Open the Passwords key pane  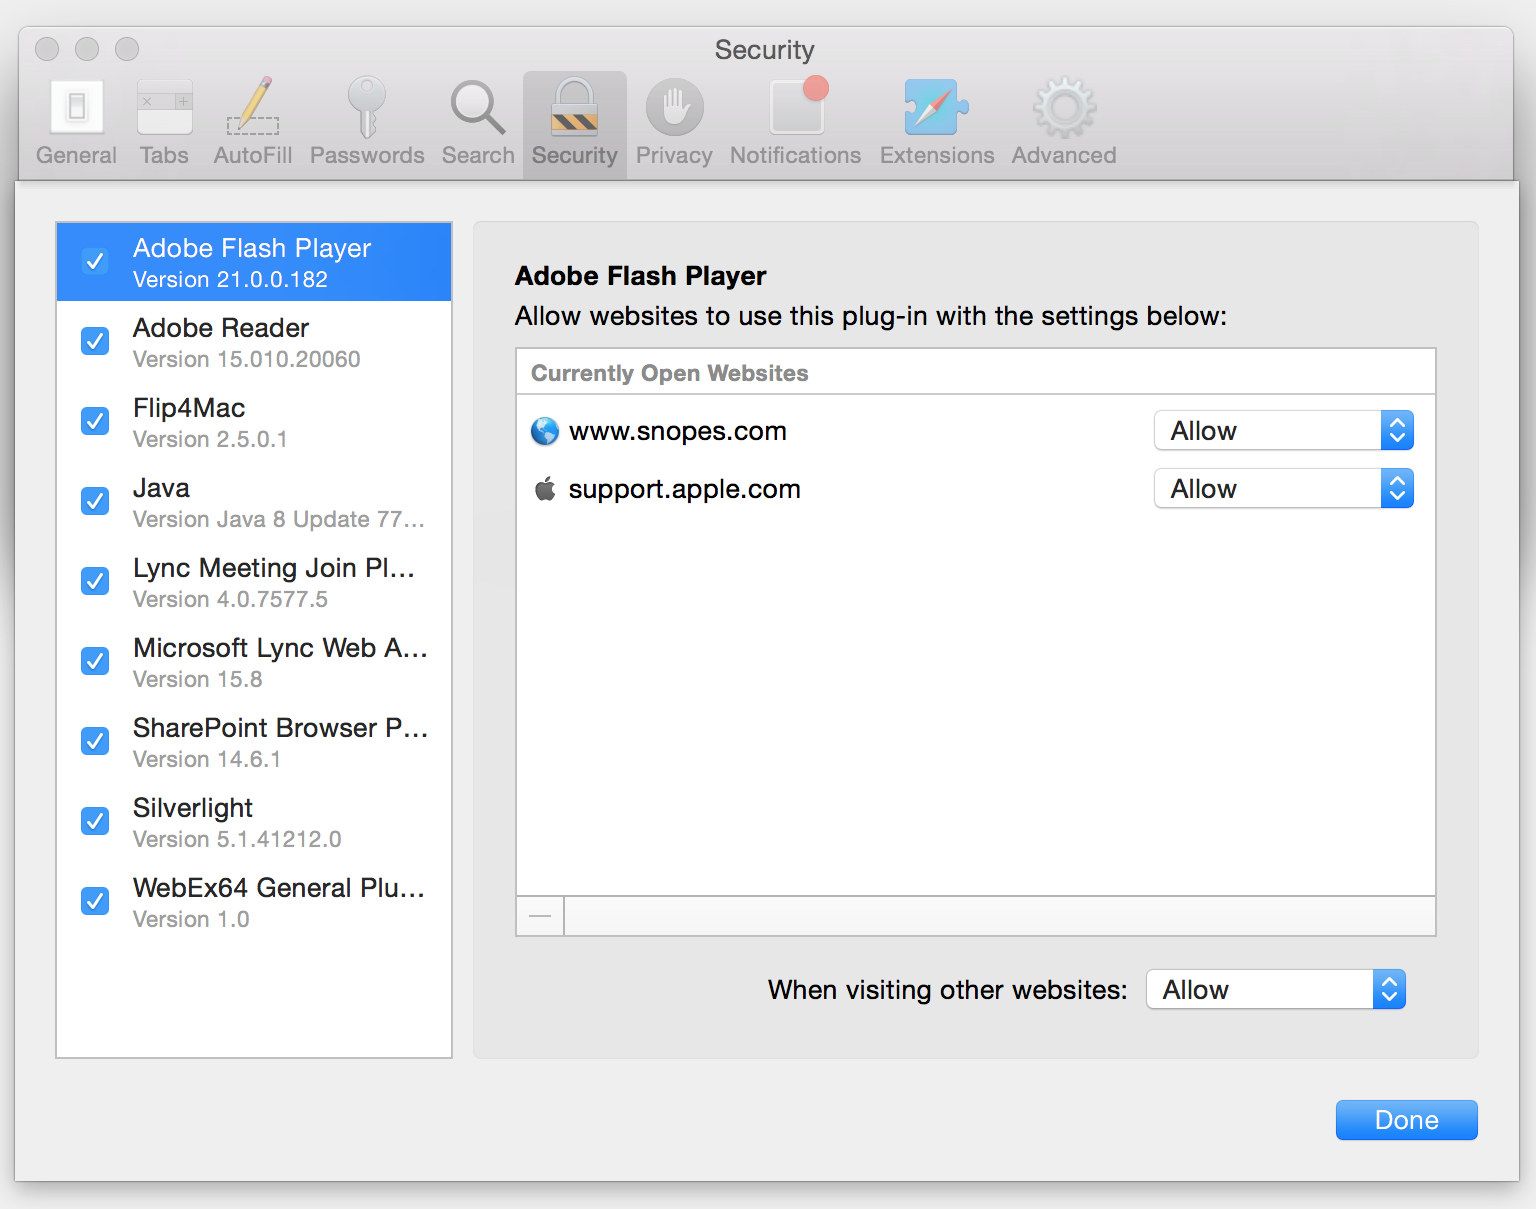click(367, 123)
